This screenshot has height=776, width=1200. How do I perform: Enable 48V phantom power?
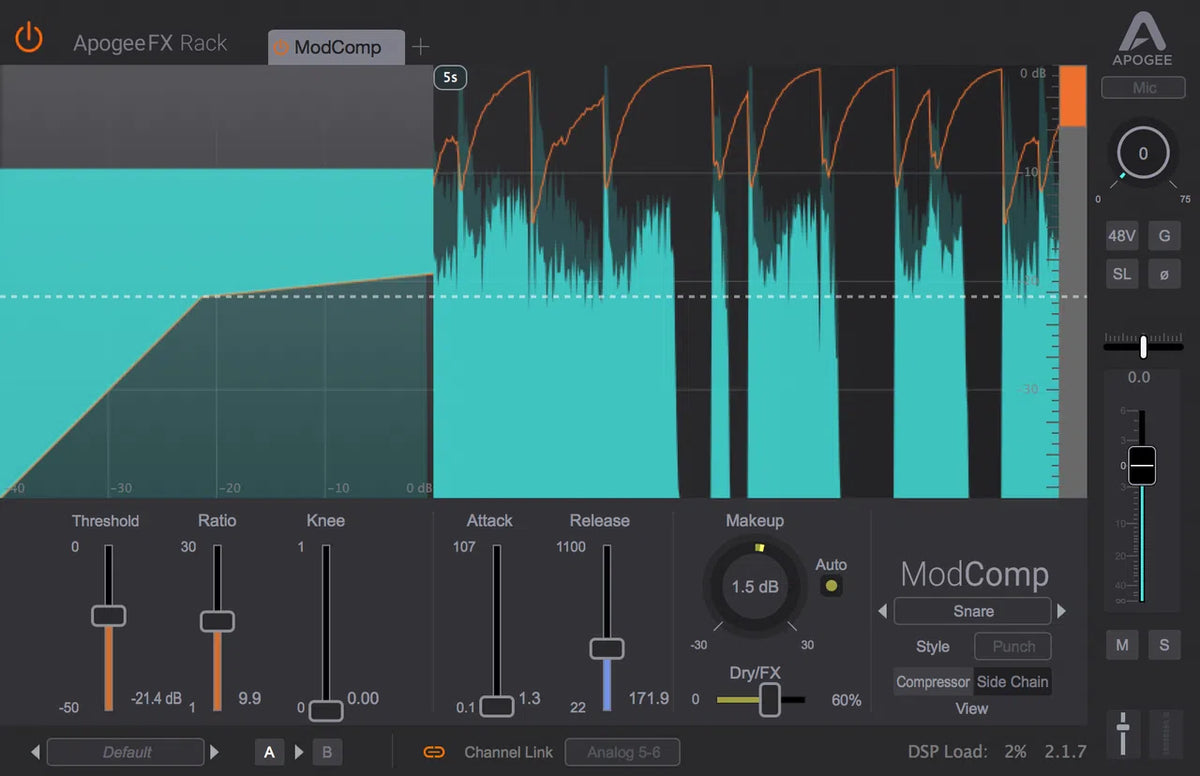1122,236
